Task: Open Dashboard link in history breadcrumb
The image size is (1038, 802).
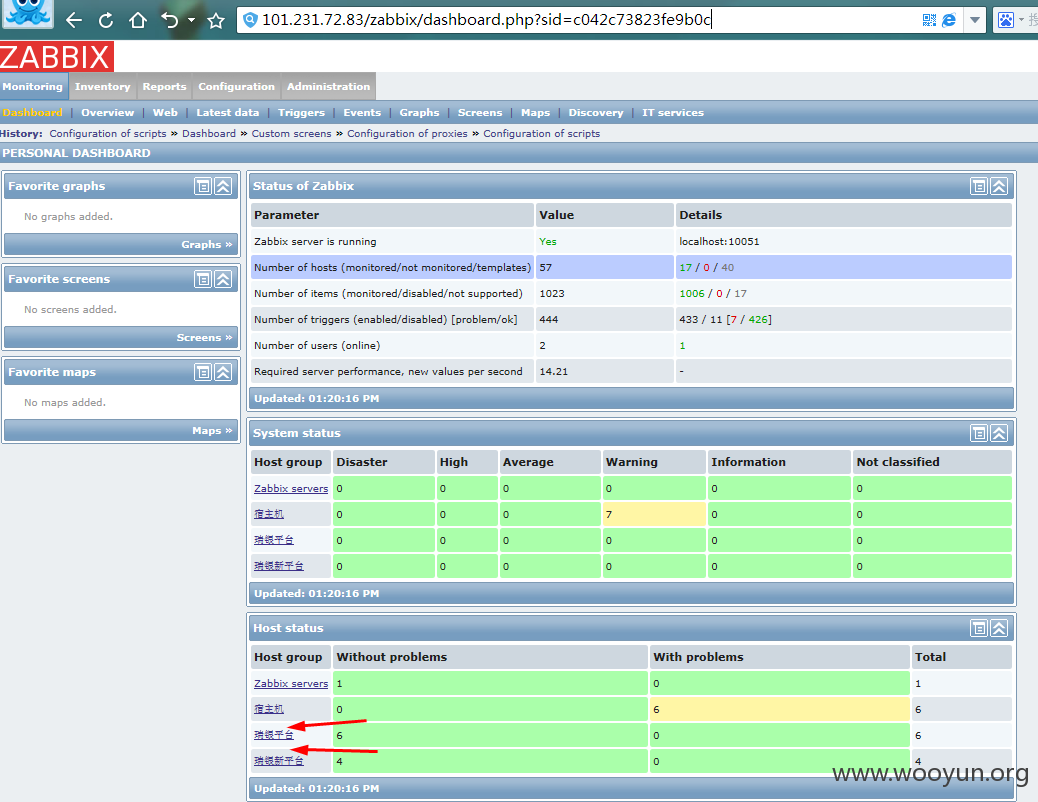Action: point(209,134)
